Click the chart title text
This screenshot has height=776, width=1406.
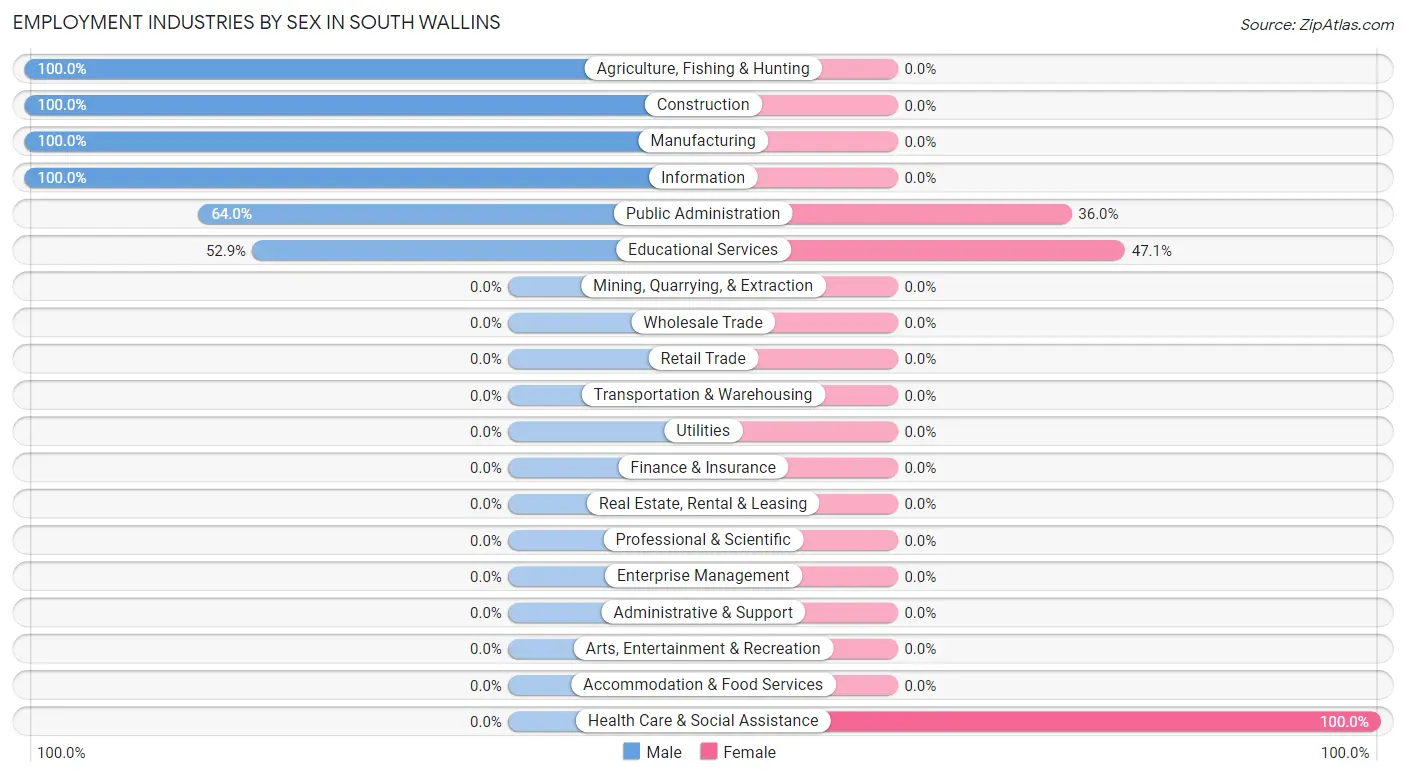[x=256, y=22]
